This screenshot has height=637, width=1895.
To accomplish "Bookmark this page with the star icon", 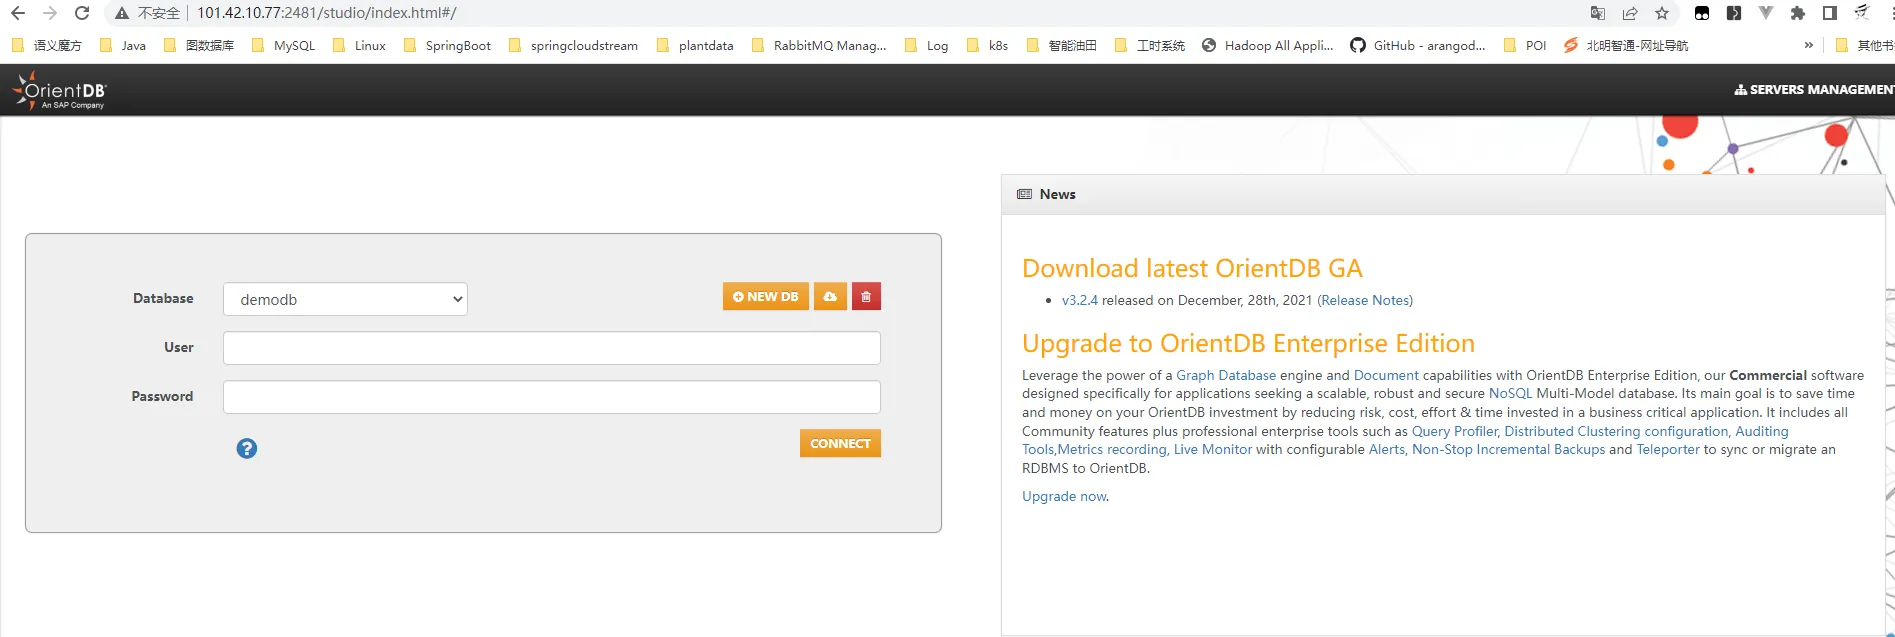I will point(1662,13).
